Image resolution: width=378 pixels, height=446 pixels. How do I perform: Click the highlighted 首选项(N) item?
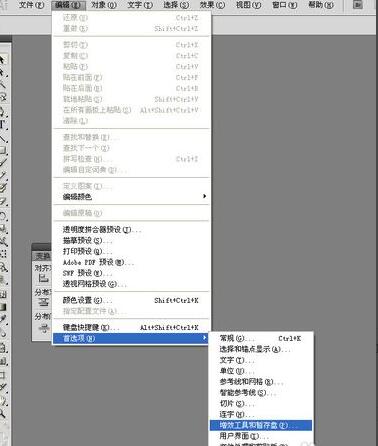tap(131, 338)
